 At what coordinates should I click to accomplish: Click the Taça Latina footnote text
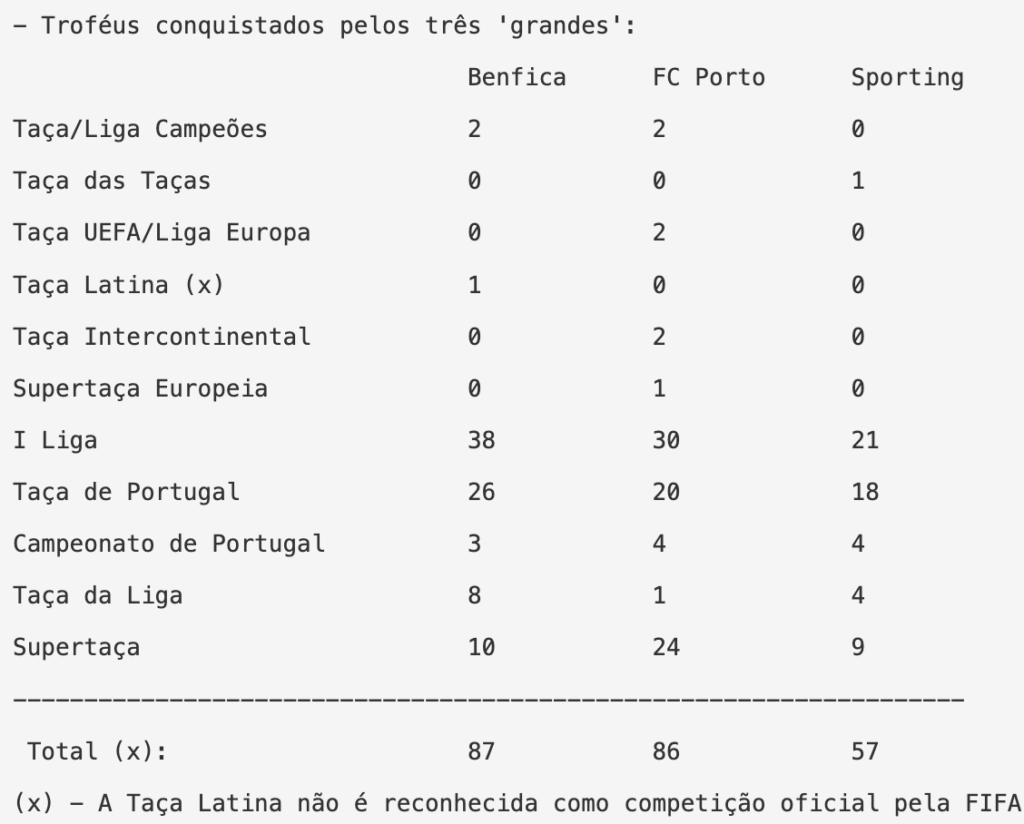pyautogui.click(x=510, y=803)
